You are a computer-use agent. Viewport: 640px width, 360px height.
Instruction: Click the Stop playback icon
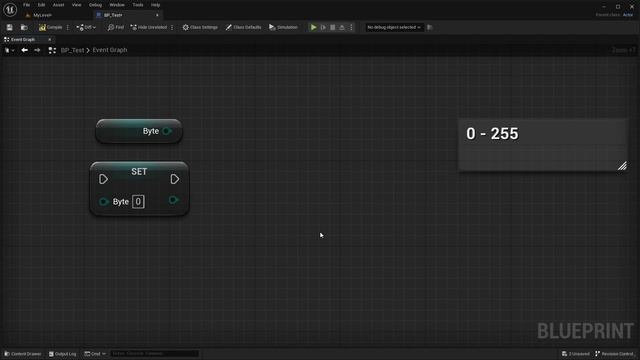click(333, 27)
